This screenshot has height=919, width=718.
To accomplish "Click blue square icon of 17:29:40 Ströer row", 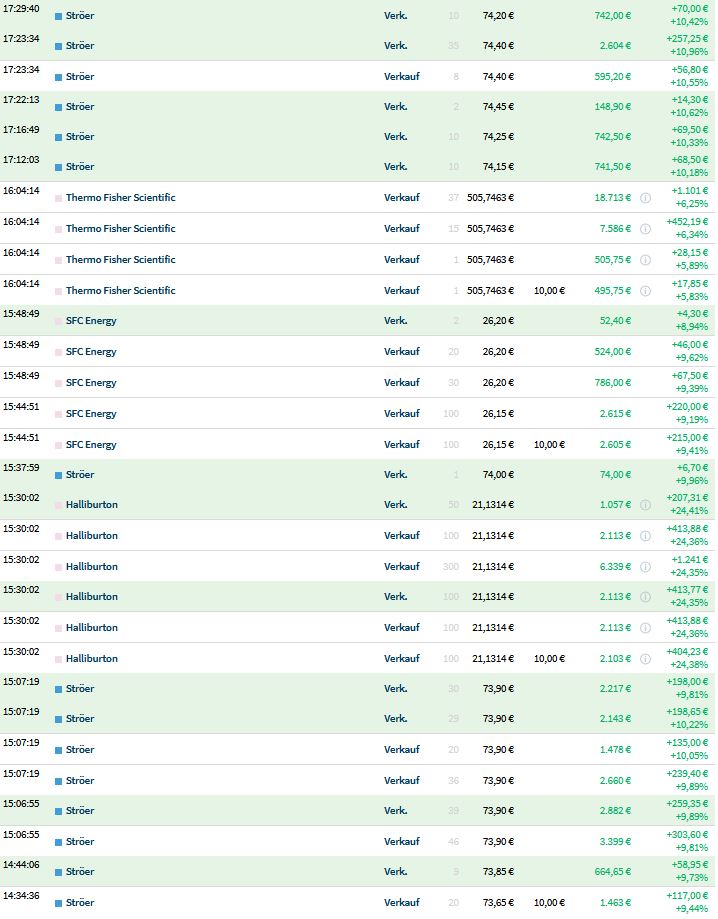I will pyautogui.click(x=58, y=17).
